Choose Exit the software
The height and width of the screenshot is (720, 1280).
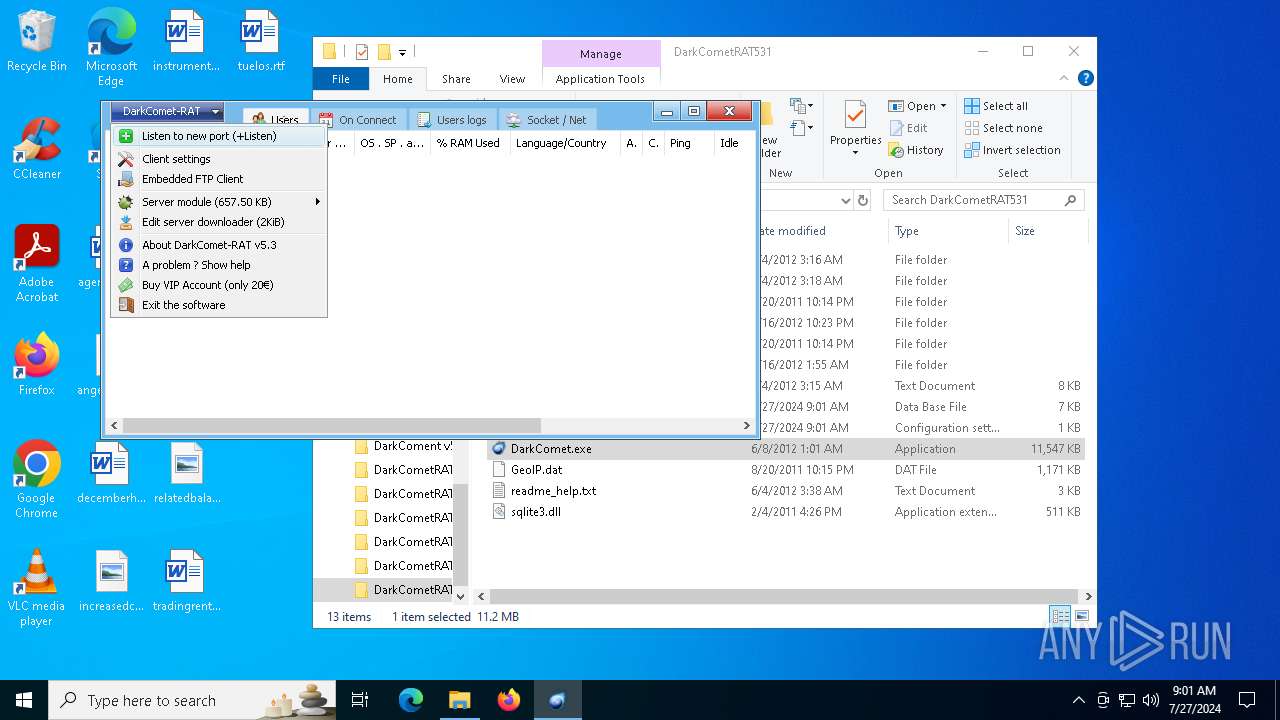coord(219,305)
